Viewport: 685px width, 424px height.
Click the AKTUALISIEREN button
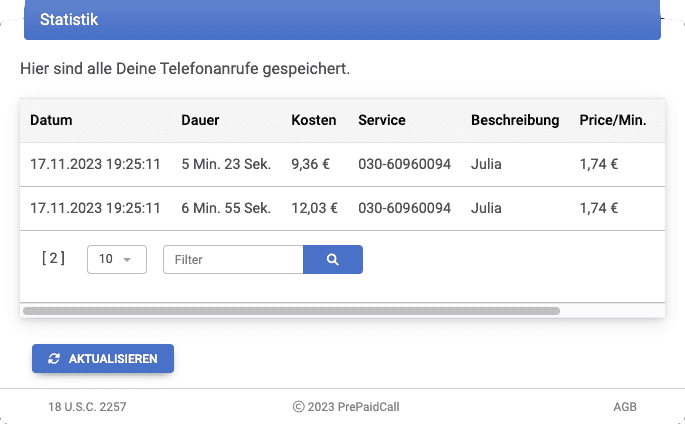[103, 359]
